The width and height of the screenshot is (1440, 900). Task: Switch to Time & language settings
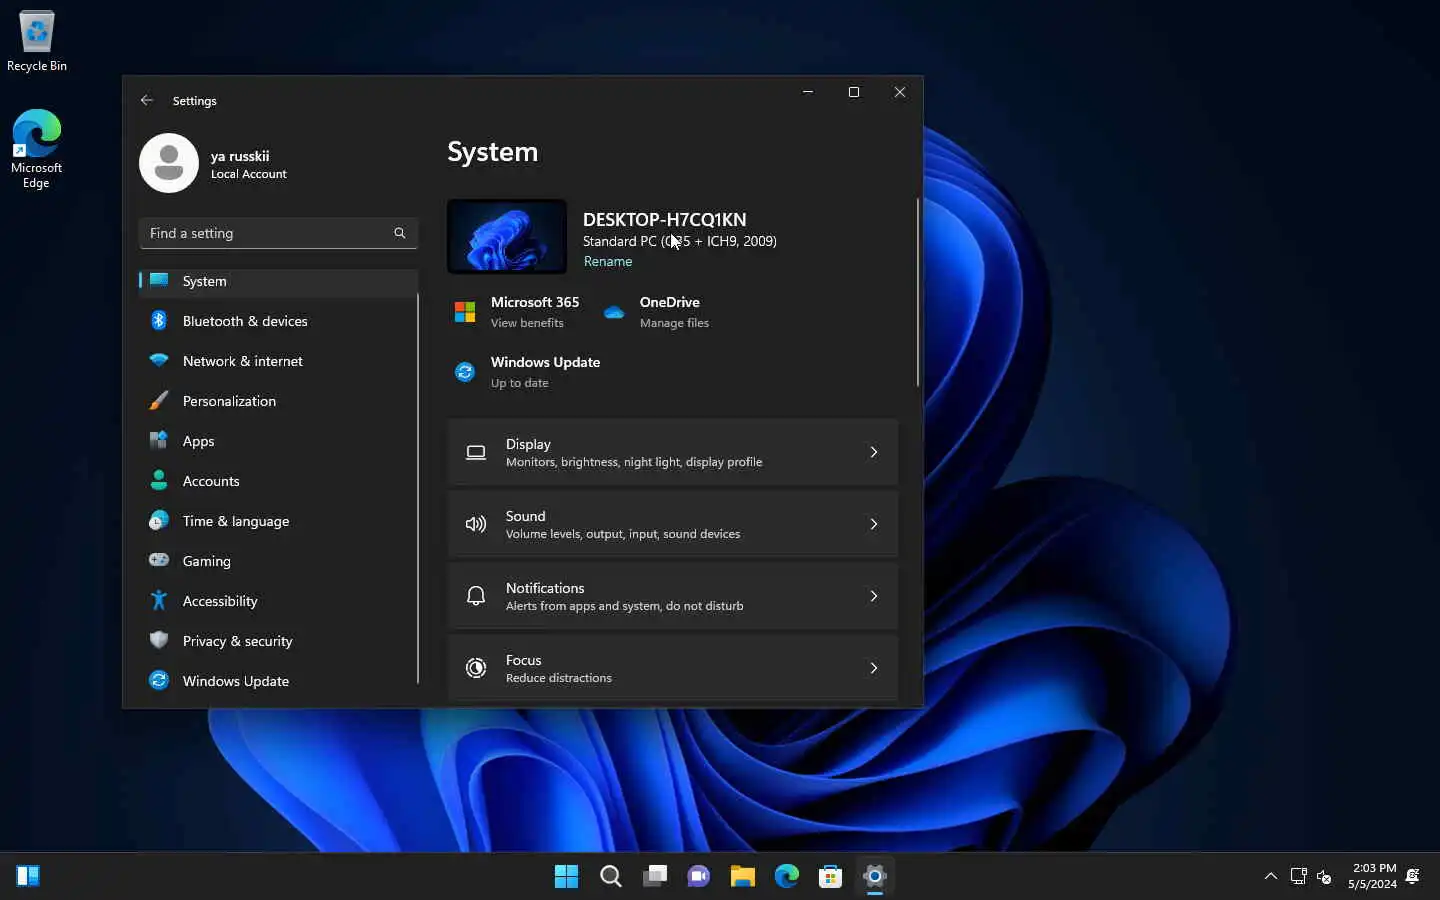click(x=278, y=521)
